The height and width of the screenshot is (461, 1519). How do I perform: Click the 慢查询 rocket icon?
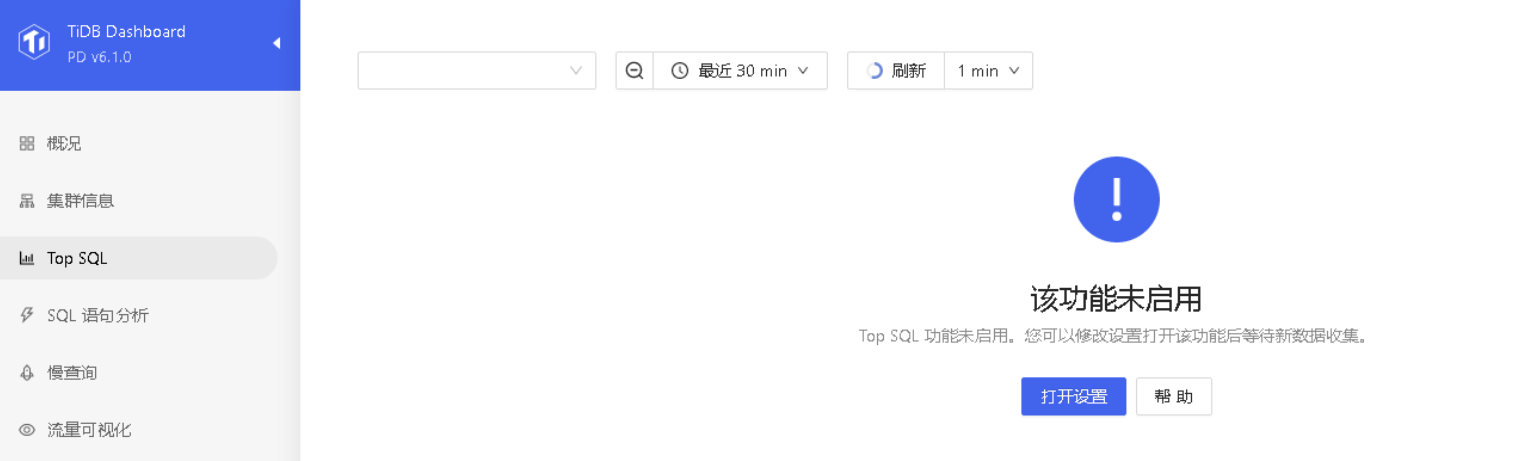coord(27,373)
